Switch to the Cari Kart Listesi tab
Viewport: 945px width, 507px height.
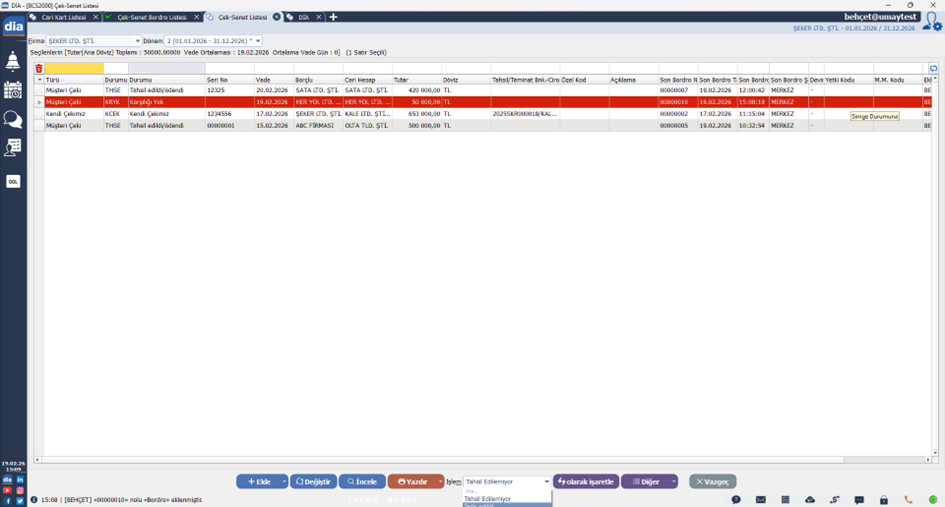click(x=62, y=17)
